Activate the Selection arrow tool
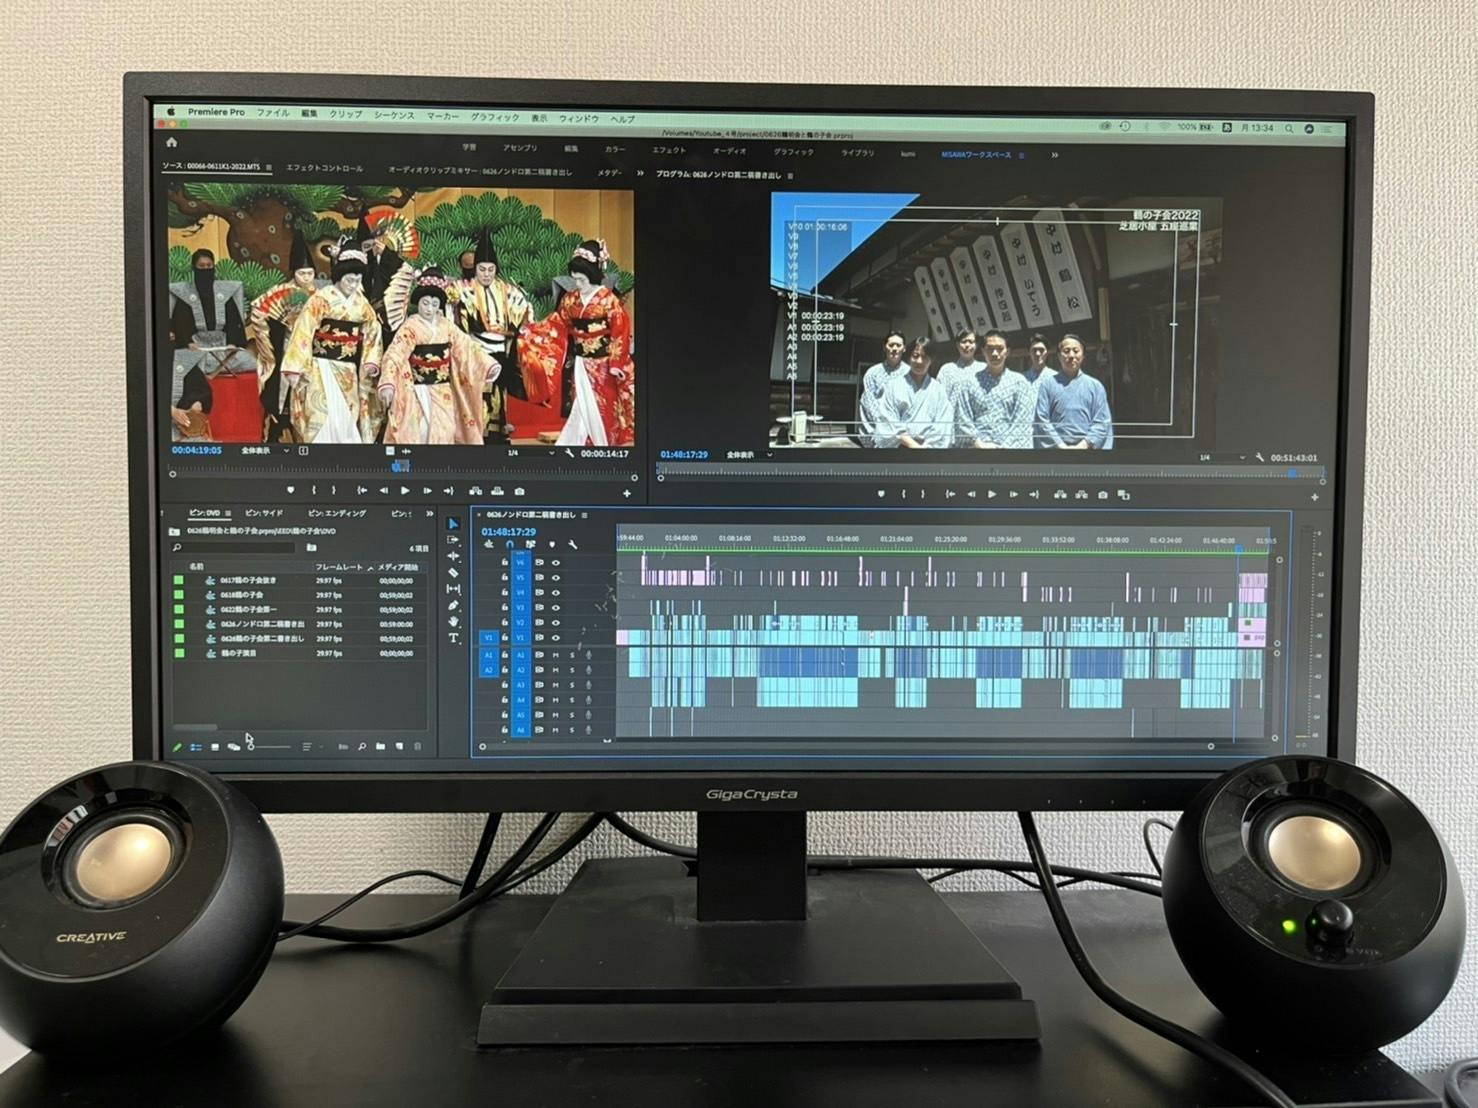 click(x=453, y=523)
